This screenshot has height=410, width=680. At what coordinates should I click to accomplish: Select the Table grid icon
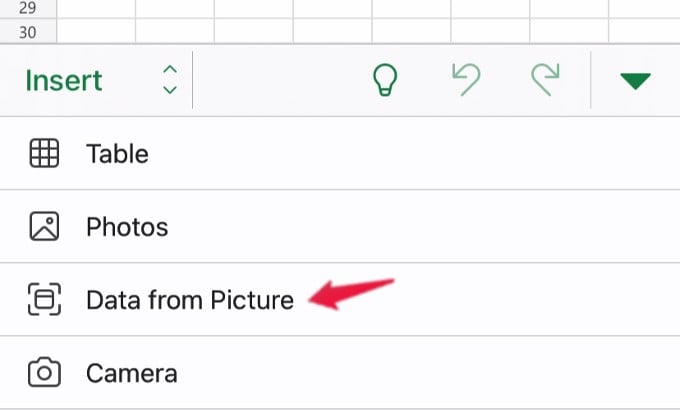click(x=44, y=153)
